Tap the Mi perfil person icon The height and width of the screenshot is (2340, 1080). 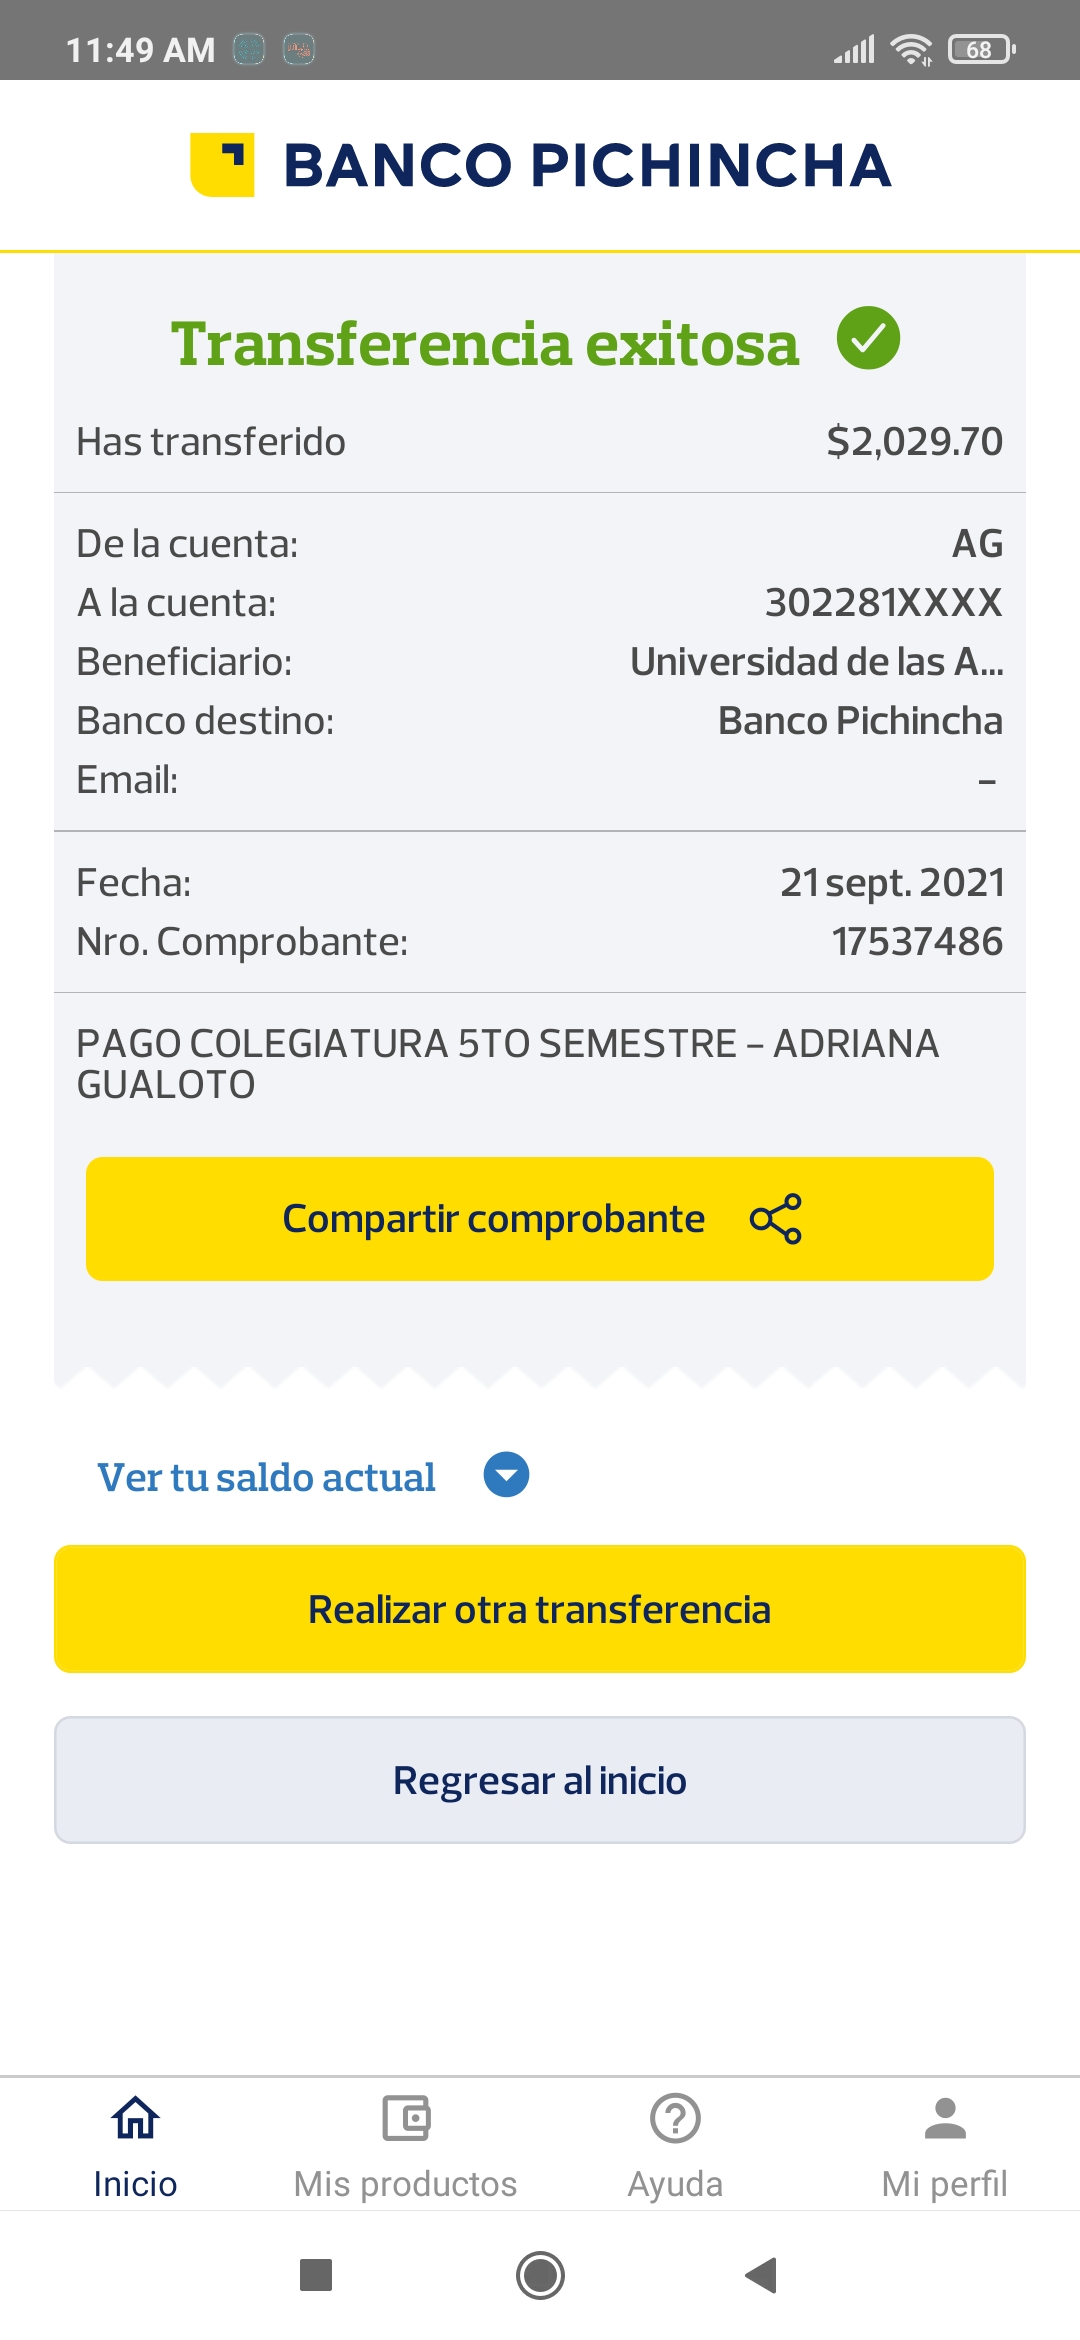(x=945, y=2118)
